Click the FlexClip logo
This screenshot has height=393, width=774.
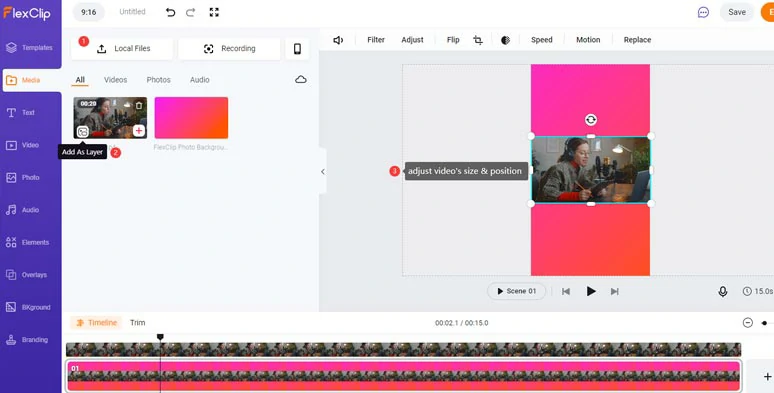(x=27, y=13)
